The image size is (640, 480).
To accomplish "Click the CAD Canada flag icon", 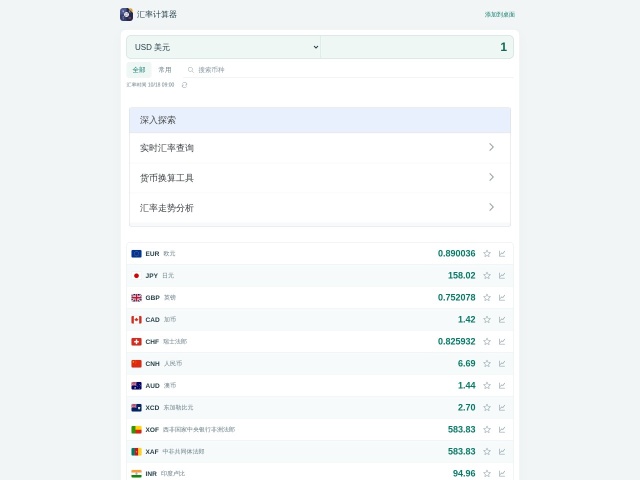I will click(x=136, y=320).
